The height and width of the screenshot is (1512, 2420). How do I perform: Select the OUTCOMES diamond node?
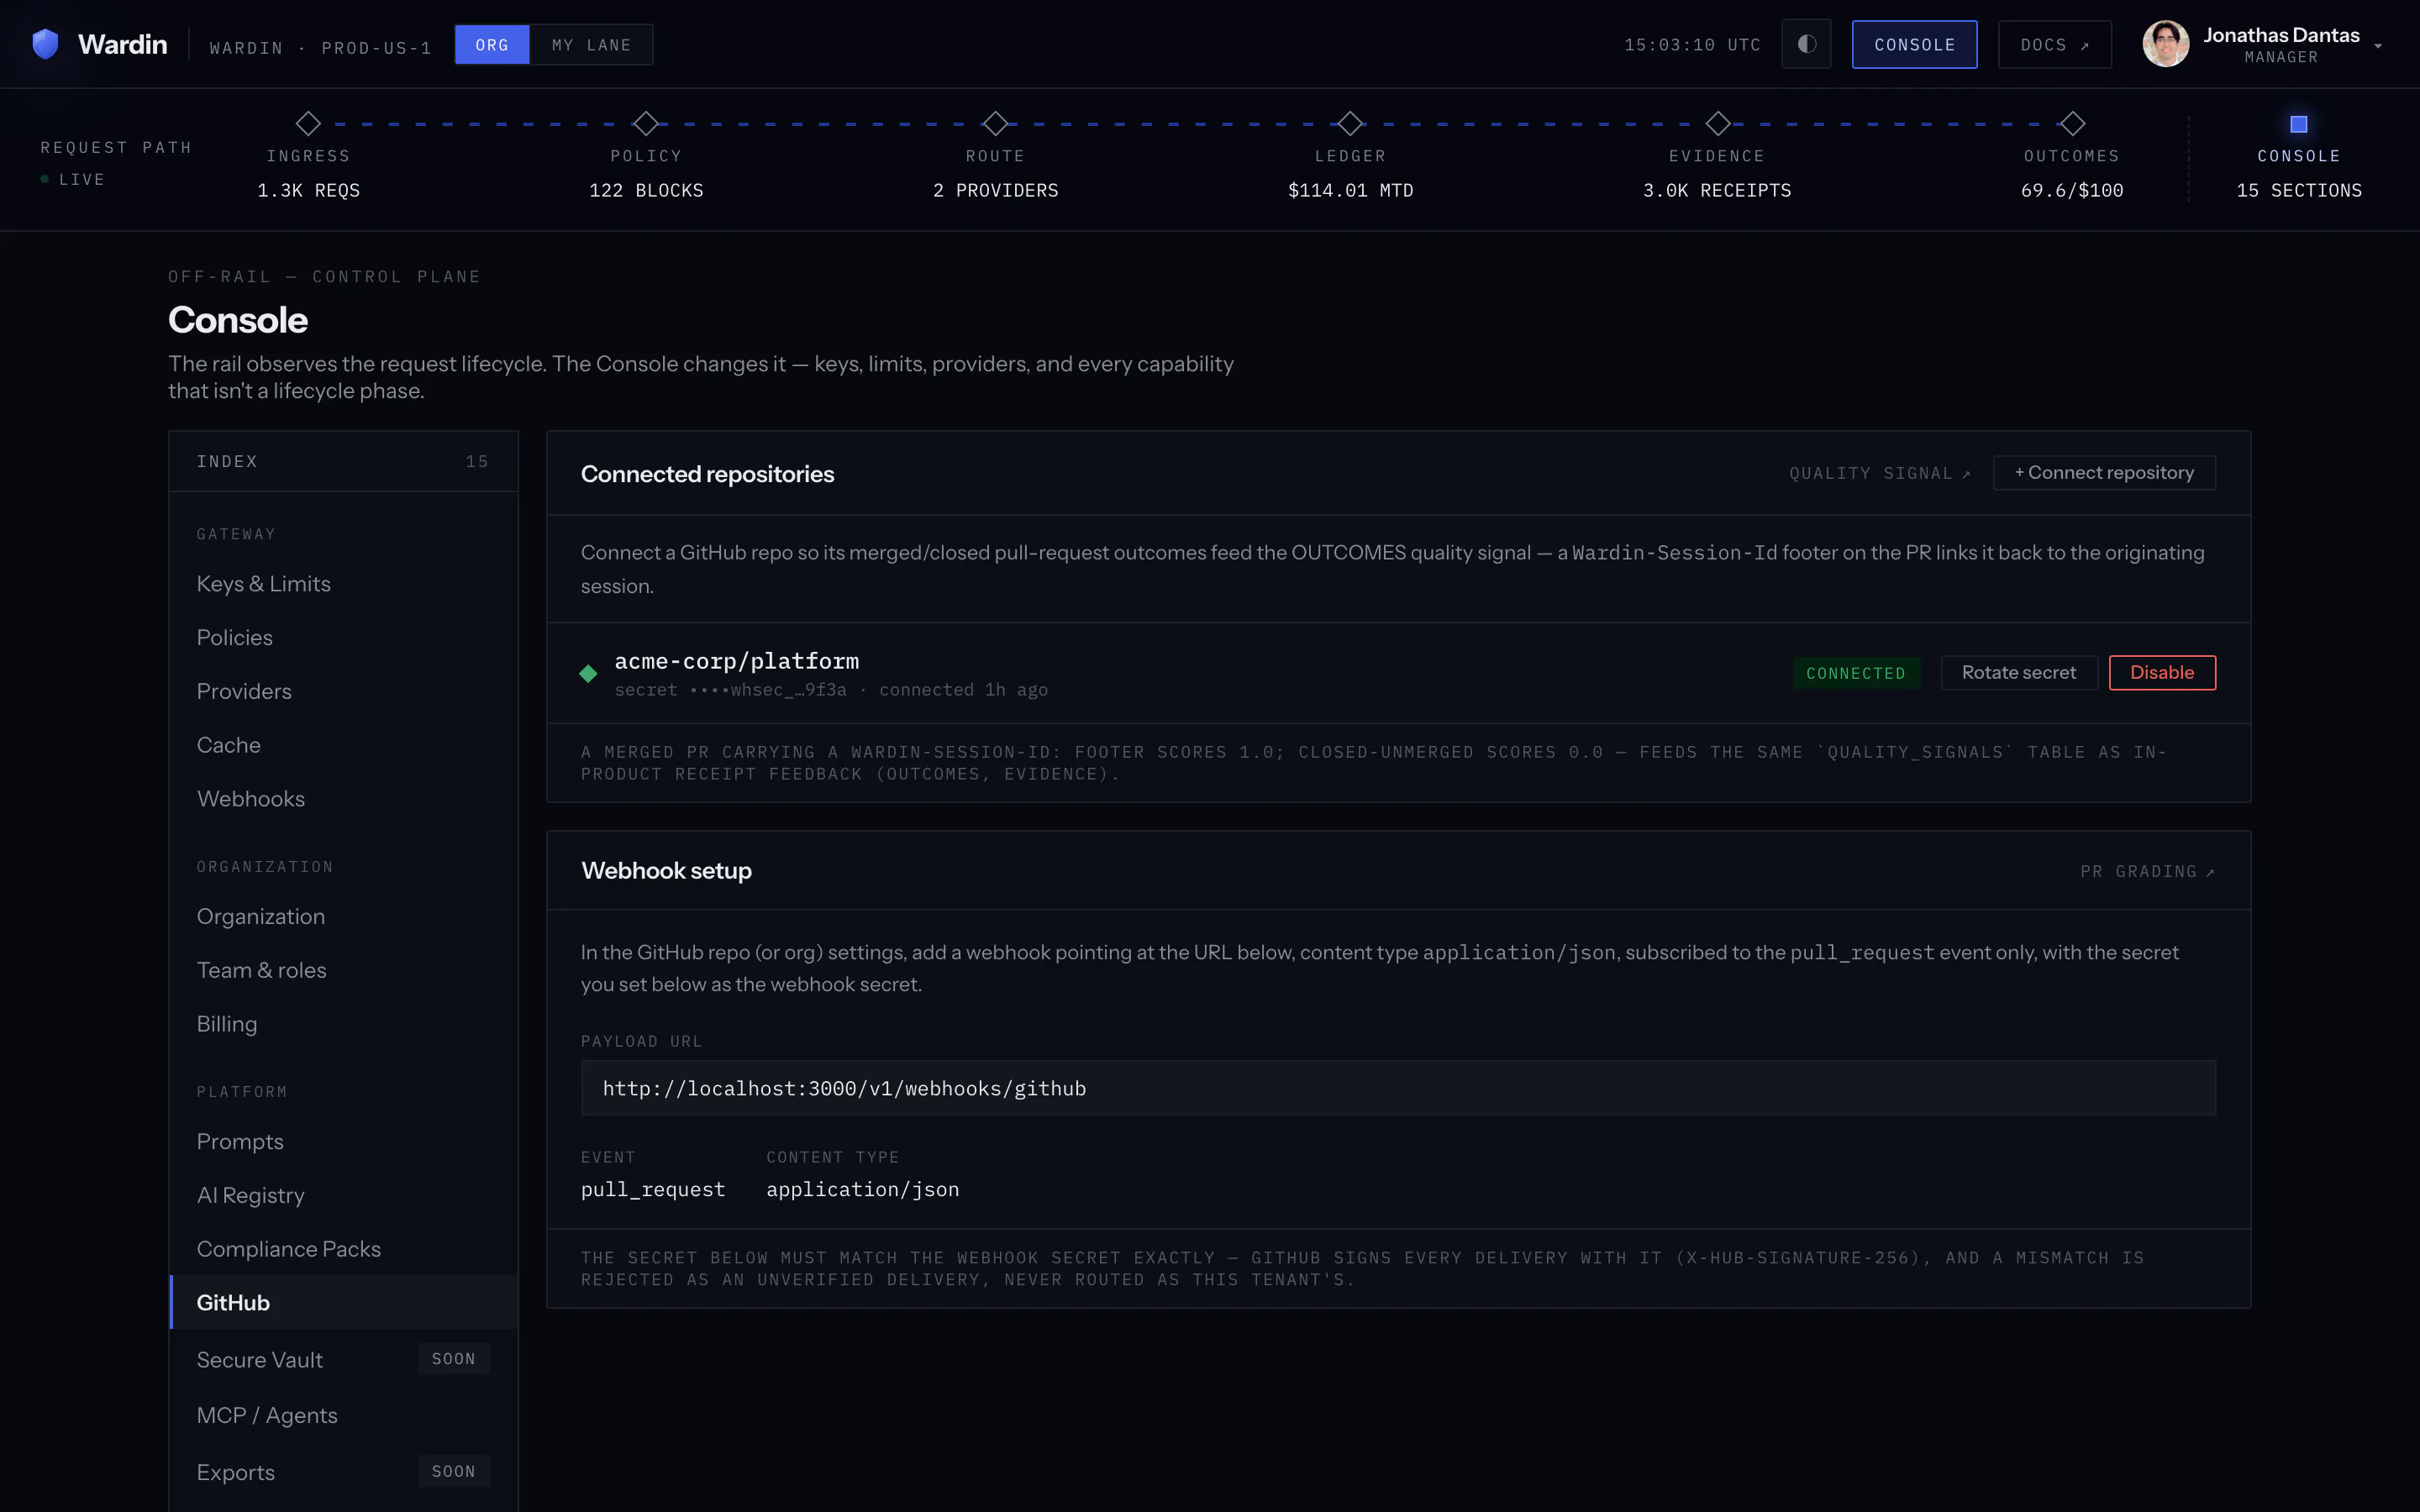tap(2072, 123)
